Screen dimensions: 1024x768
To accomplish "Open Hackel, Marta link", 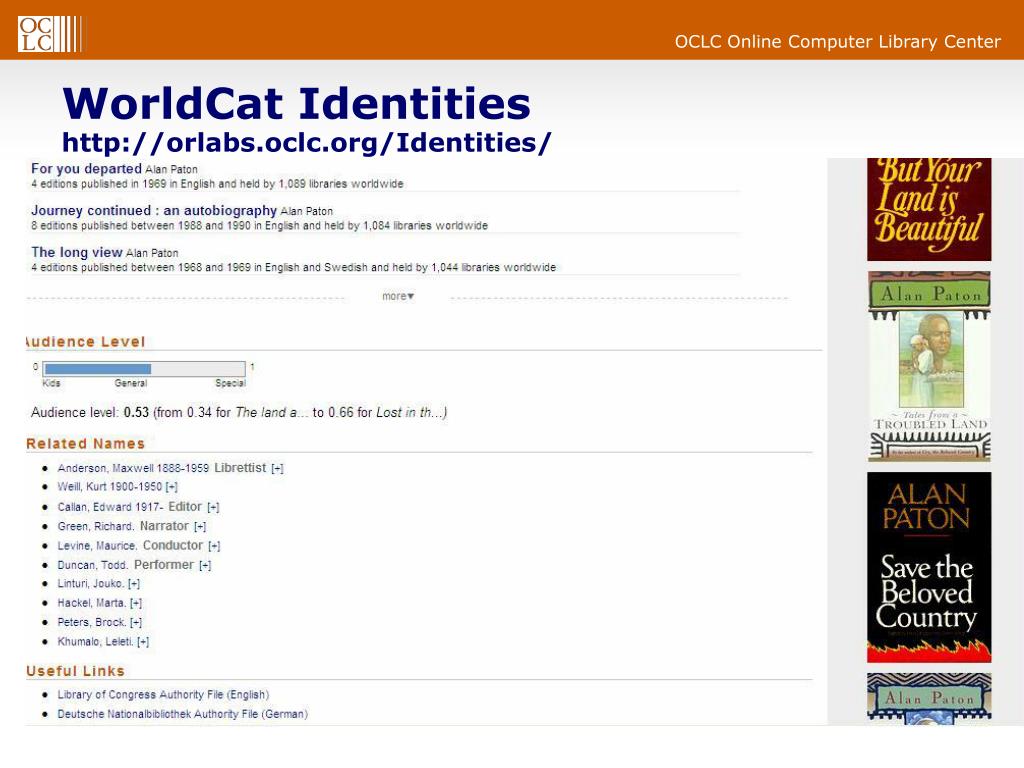I will 91,603.
